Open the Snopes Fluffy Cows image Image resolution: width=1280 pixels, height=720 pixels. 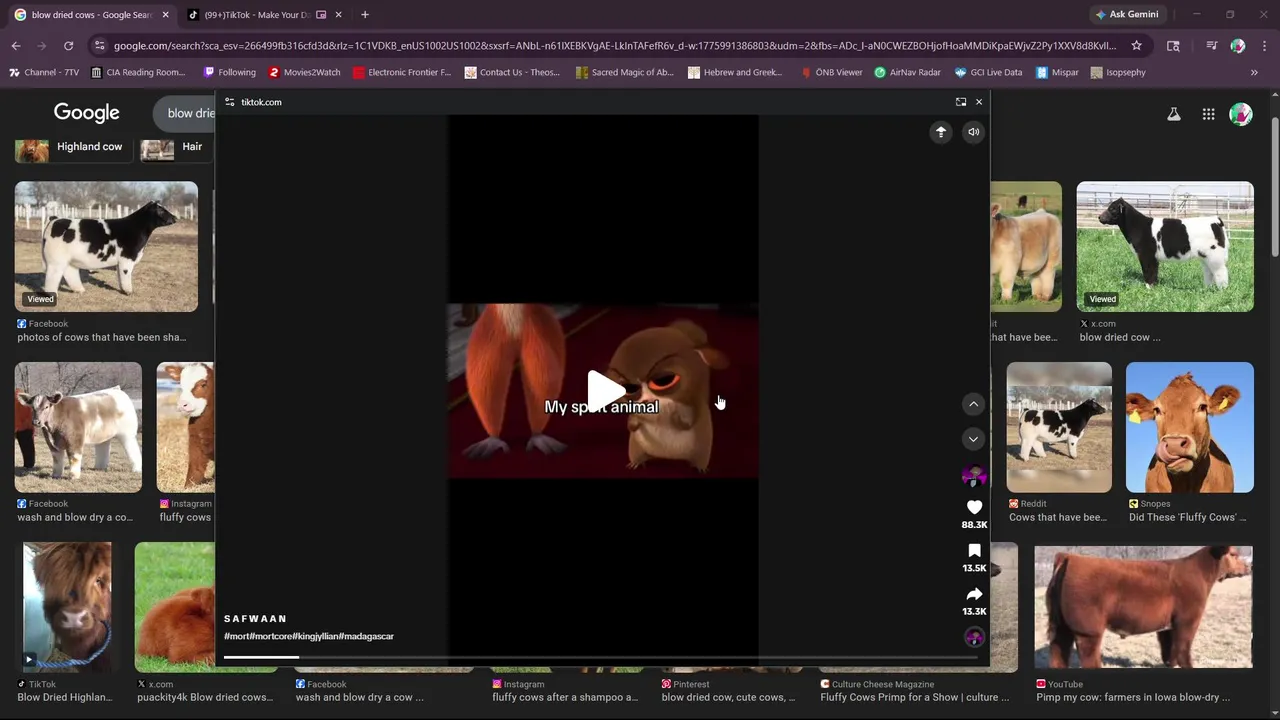pos(1189,427)
